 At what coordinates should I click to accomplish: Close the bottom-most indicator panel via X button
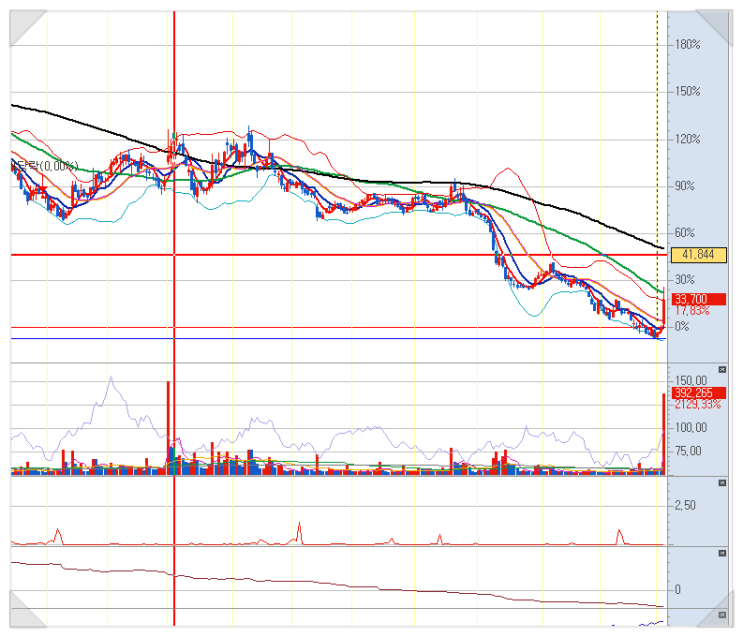[x=722, y=615]
